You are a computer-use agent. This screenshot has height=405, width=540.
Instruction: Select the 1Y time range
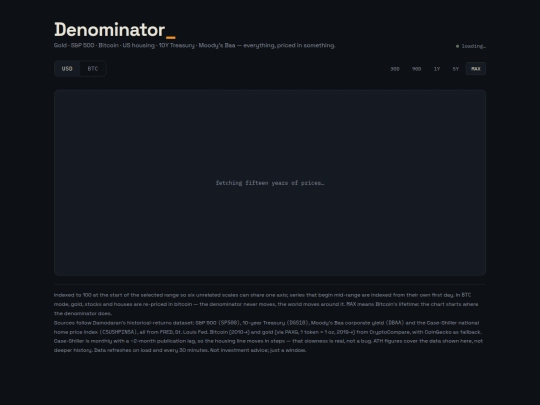[437, 69]
